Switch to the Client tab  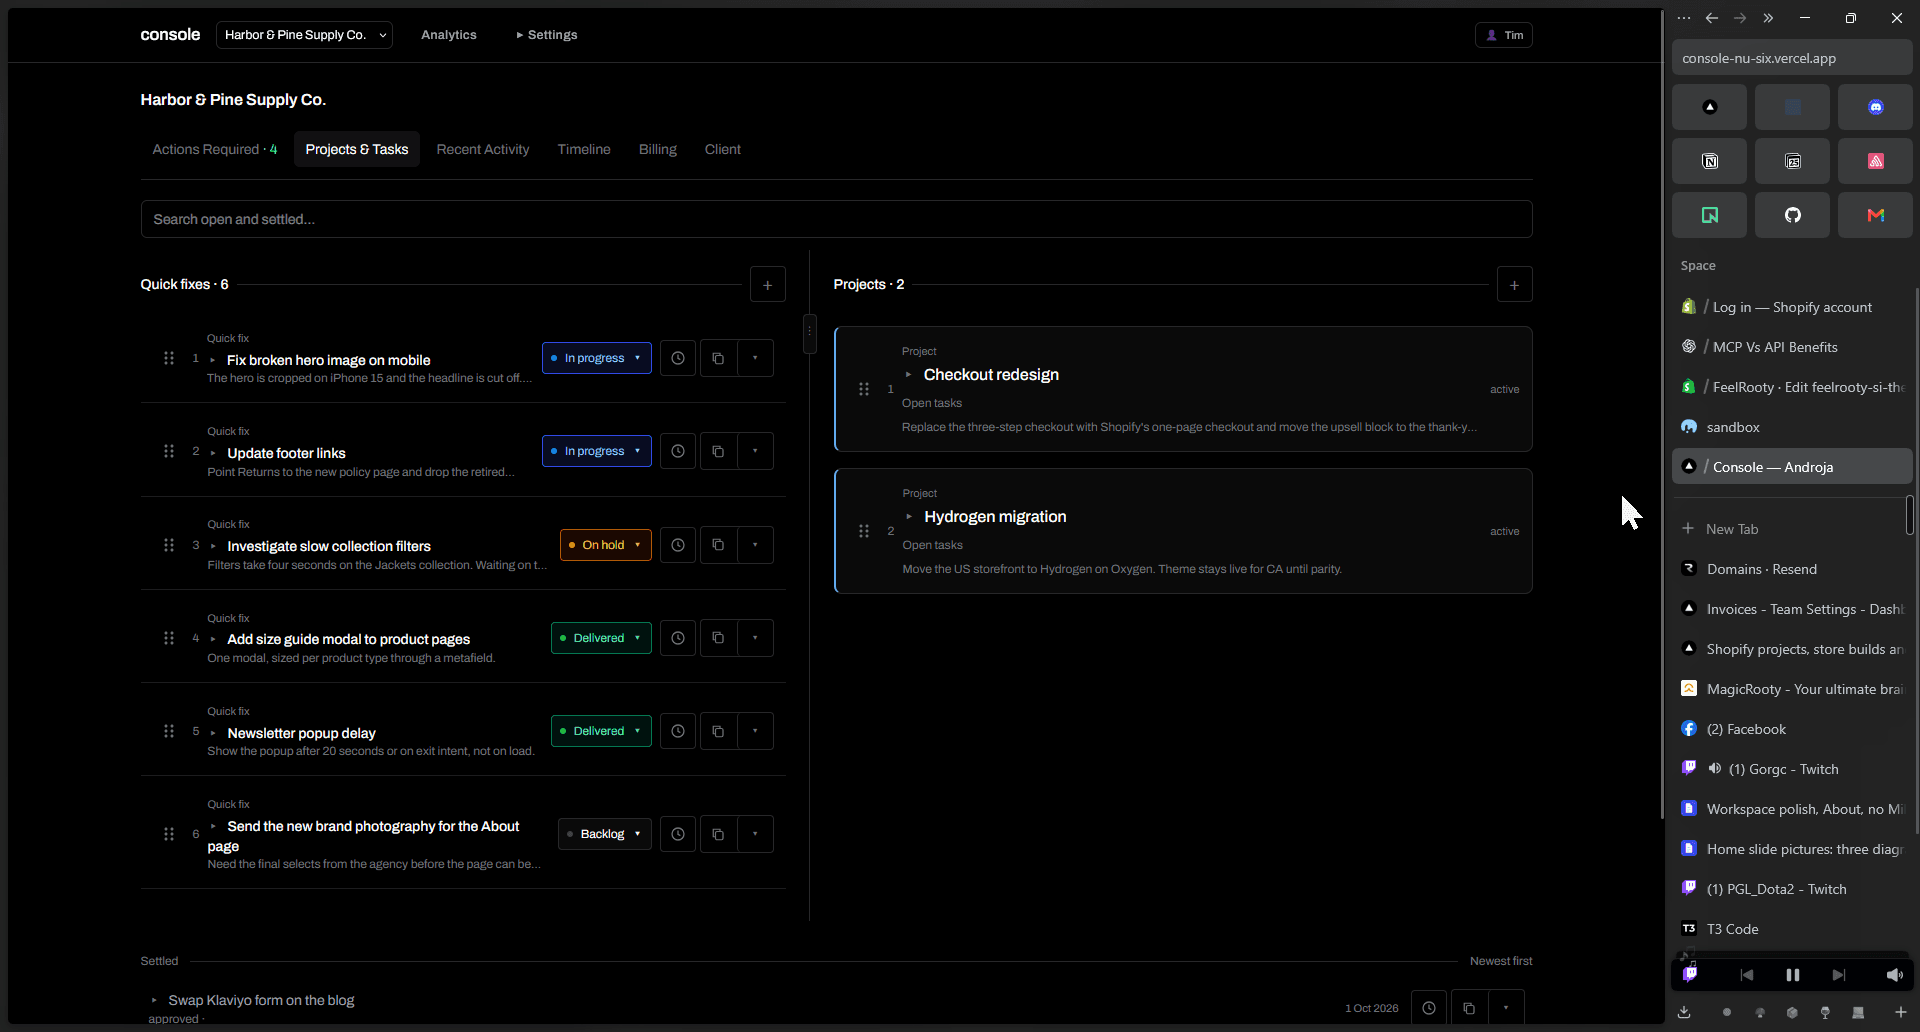click(x=723, y=149)
